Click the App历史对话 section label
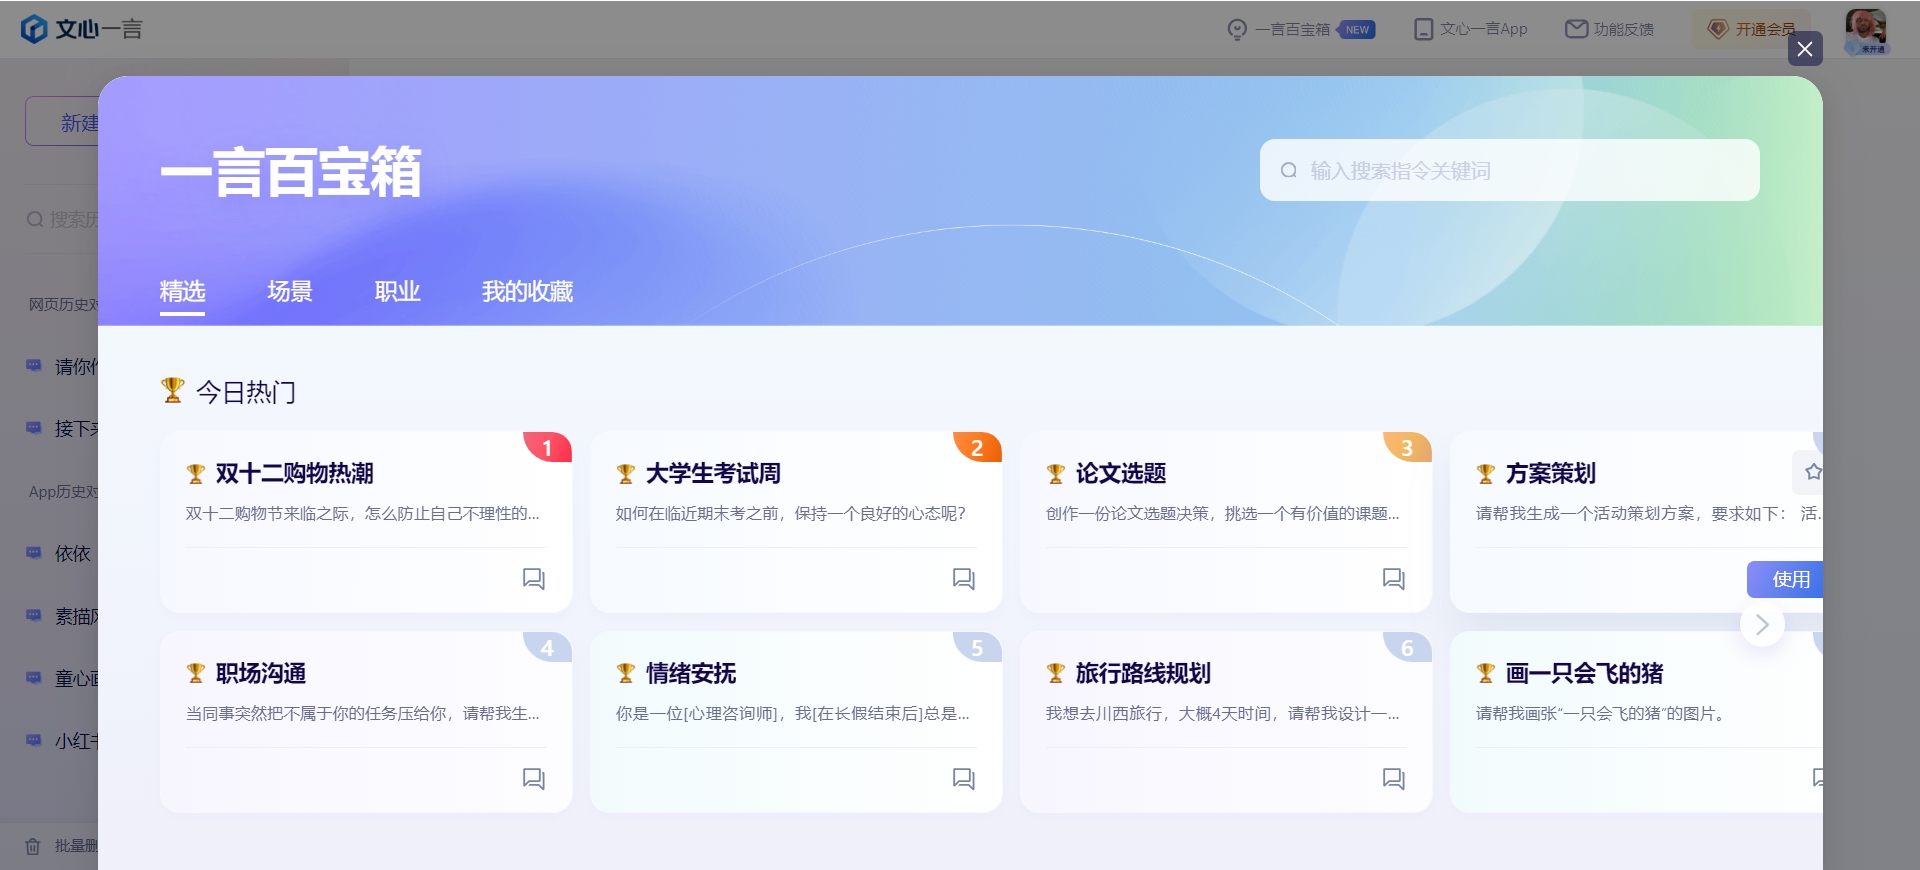 (x=63, y=491)
